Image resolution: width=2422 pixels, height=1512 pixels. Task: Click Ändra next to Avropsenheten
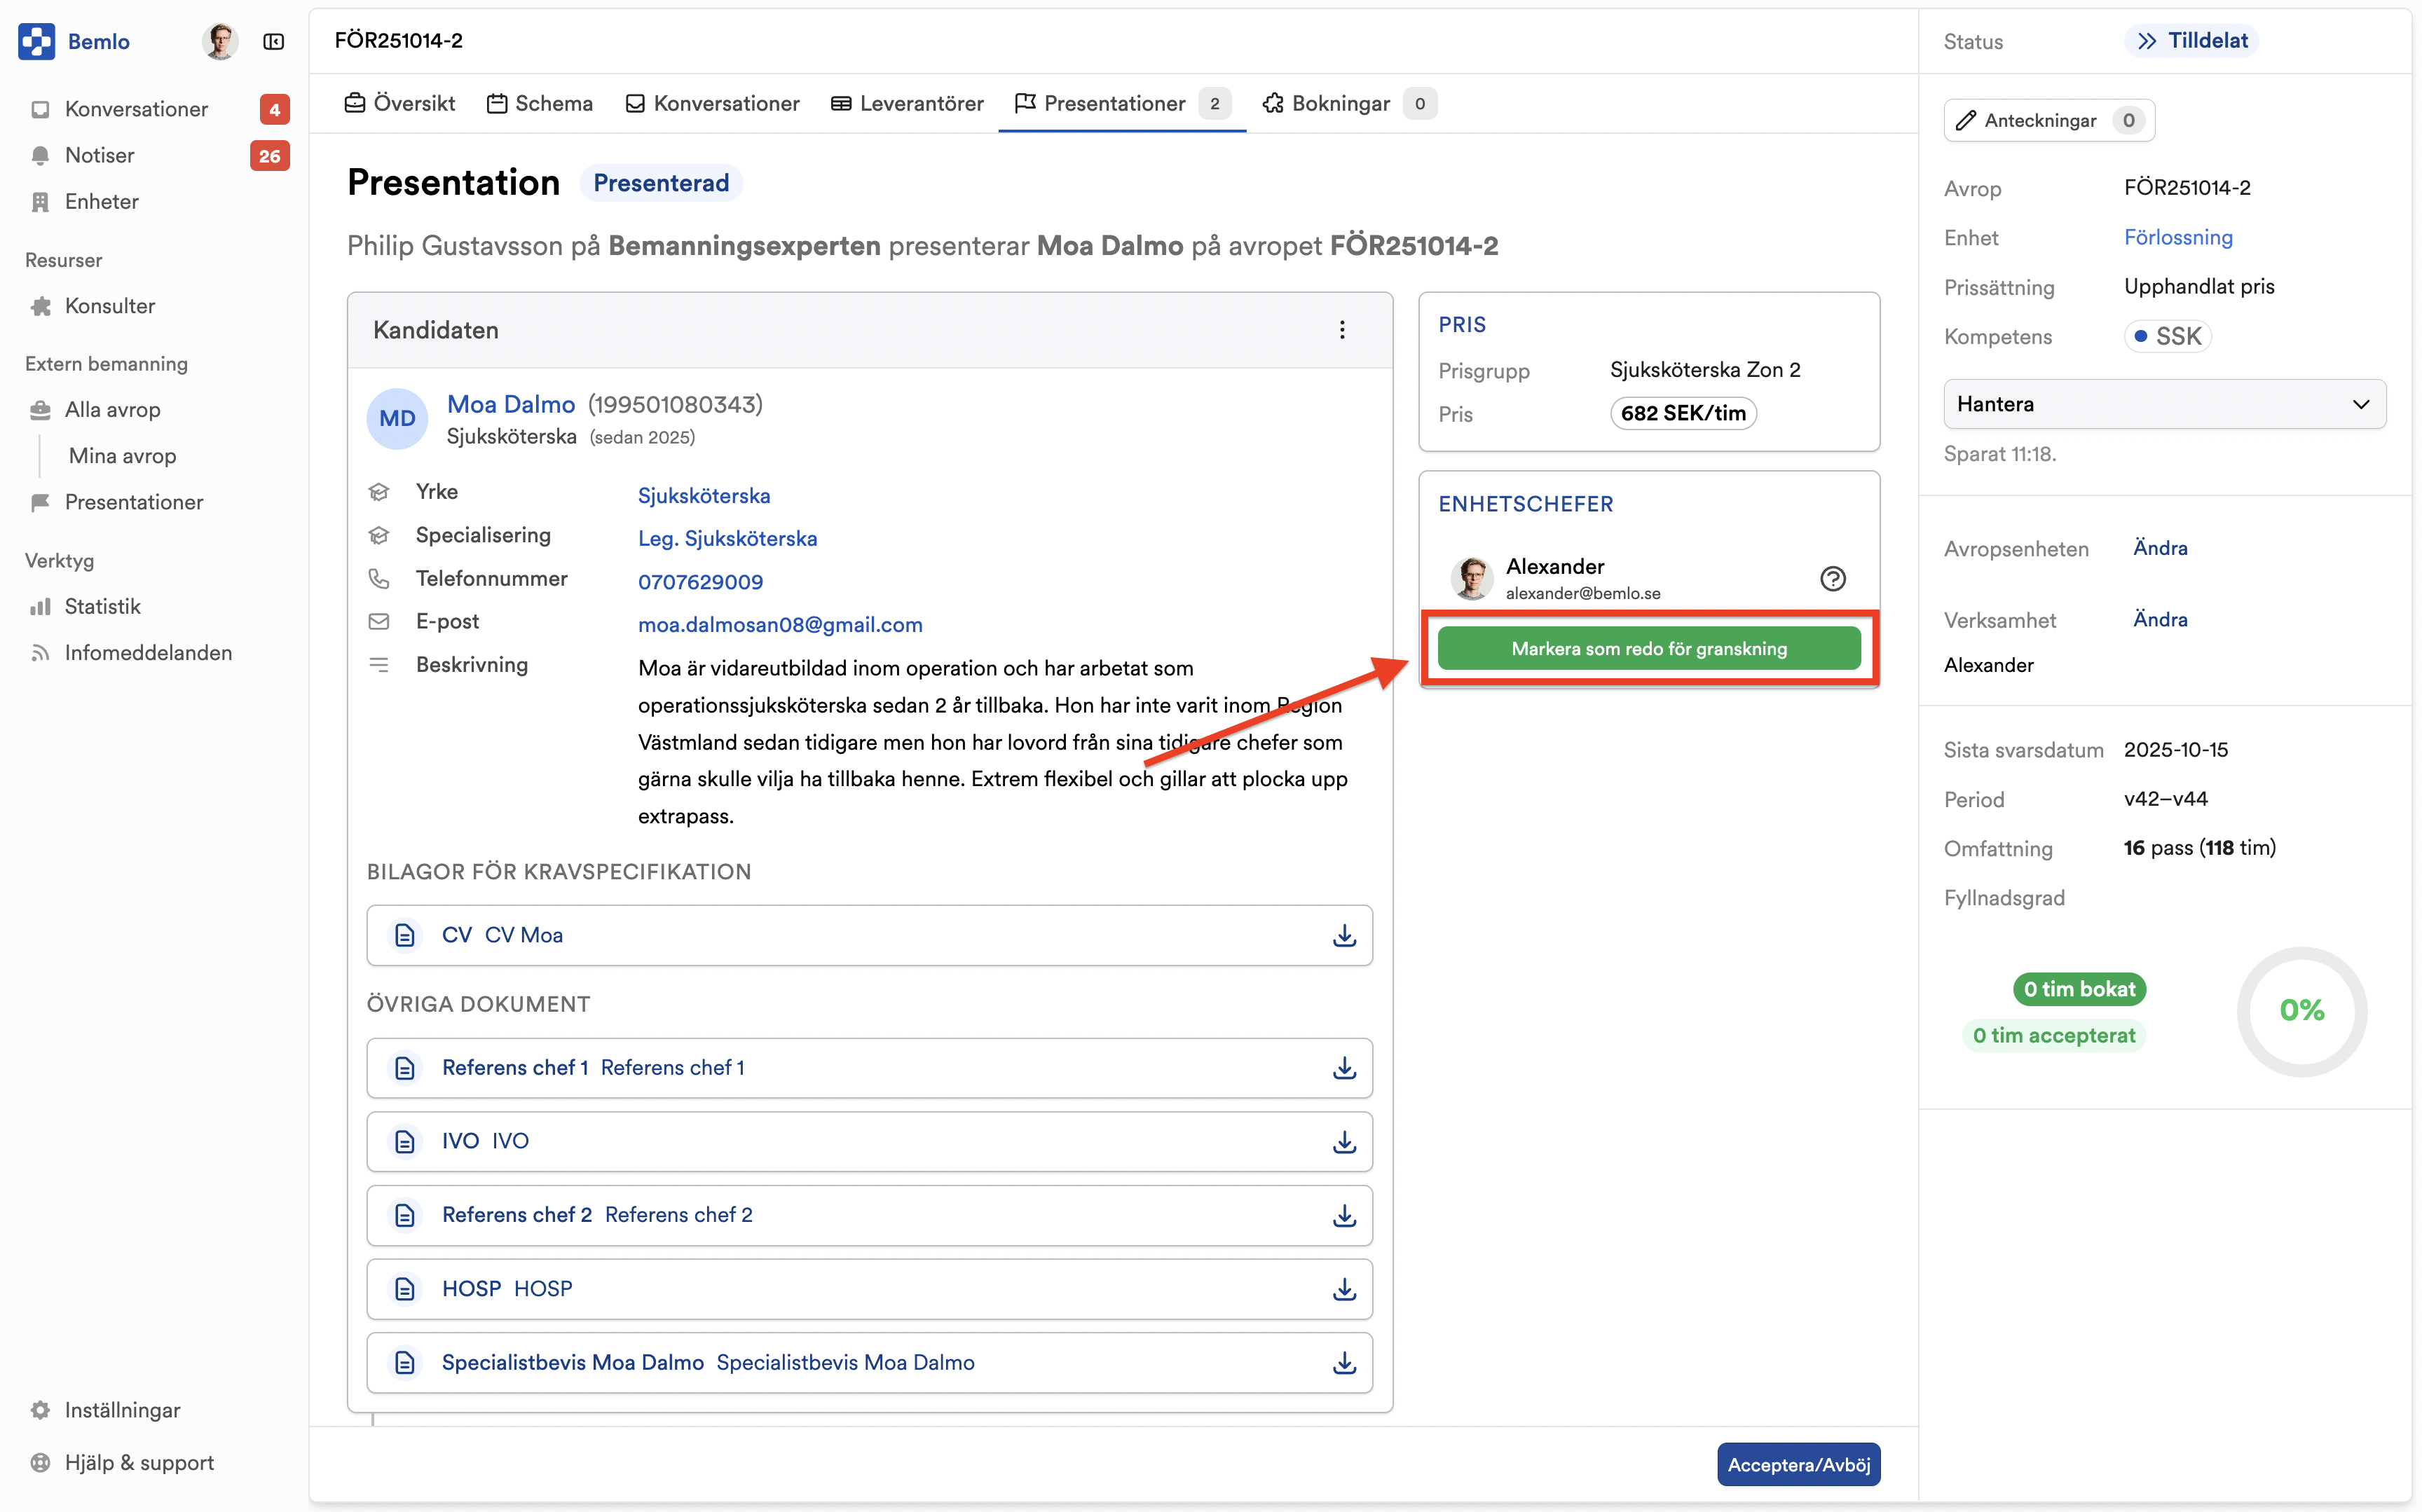click(2160, 548)
